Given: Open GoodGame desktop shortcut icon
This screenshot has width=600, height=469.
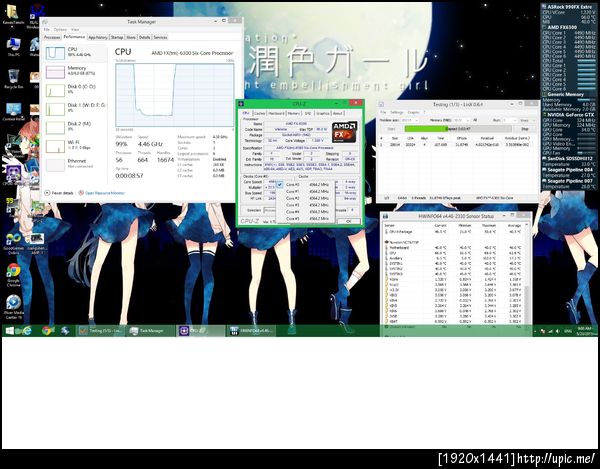Looking at the screenshot, I should [x=13, y=242].
